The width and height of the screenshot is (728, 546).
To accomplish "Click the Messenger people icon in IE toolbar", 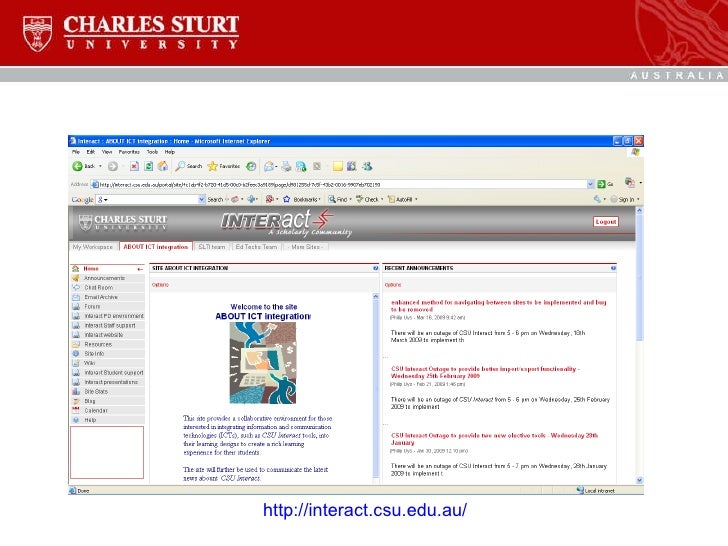I will click(x=367, y=166).
